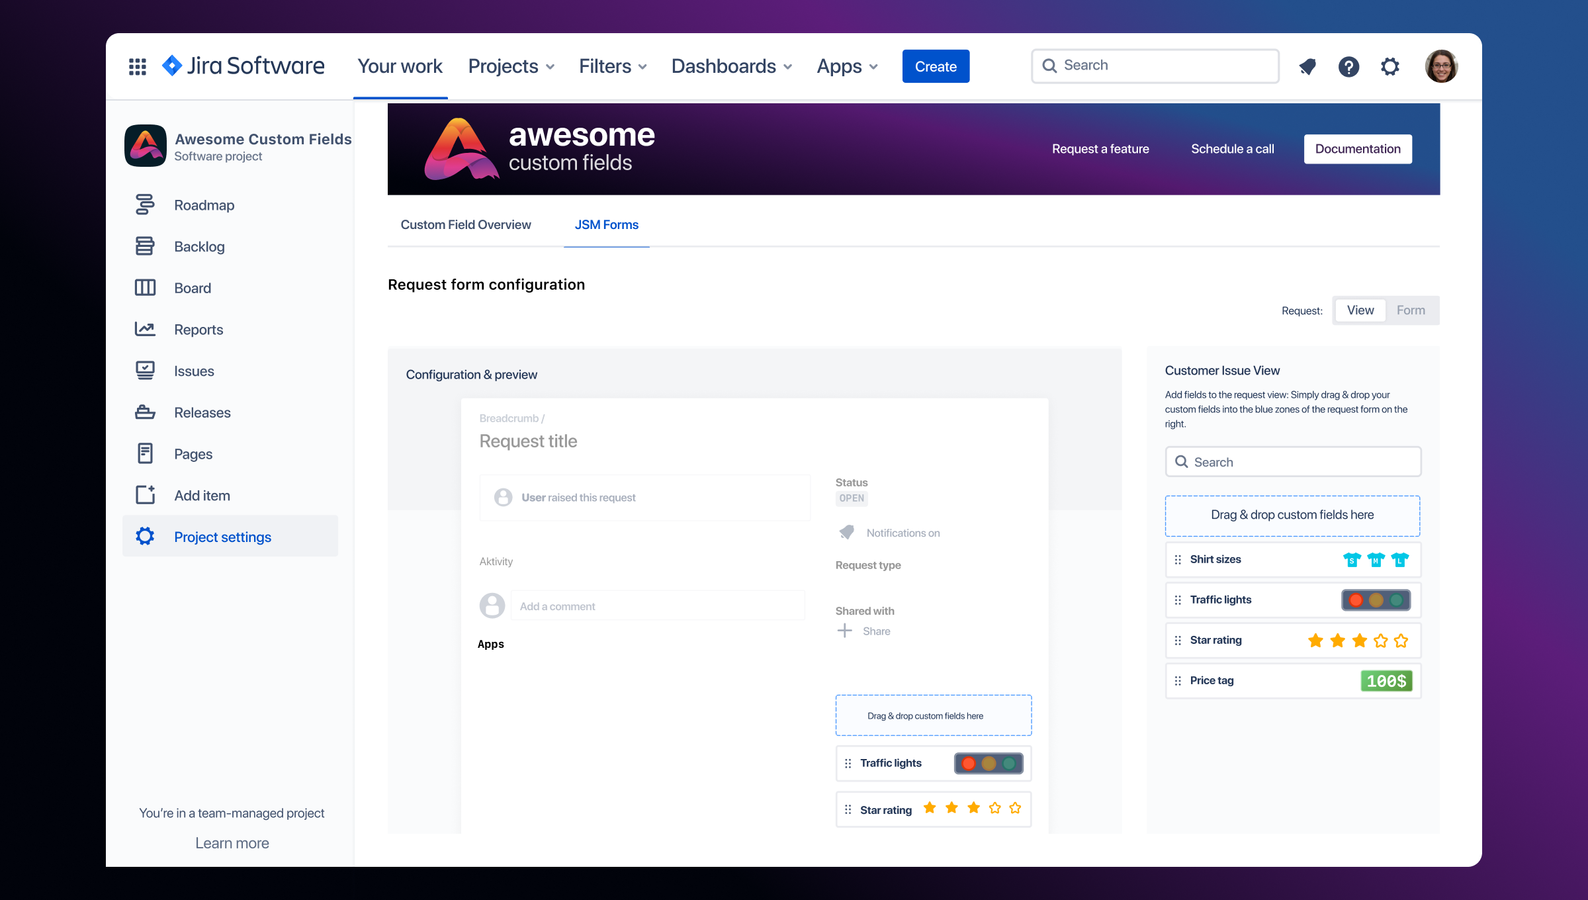The image size is (1588, 900).
Task: Click the preview Traffic lights drag handle
Action: tap(848, 764)
